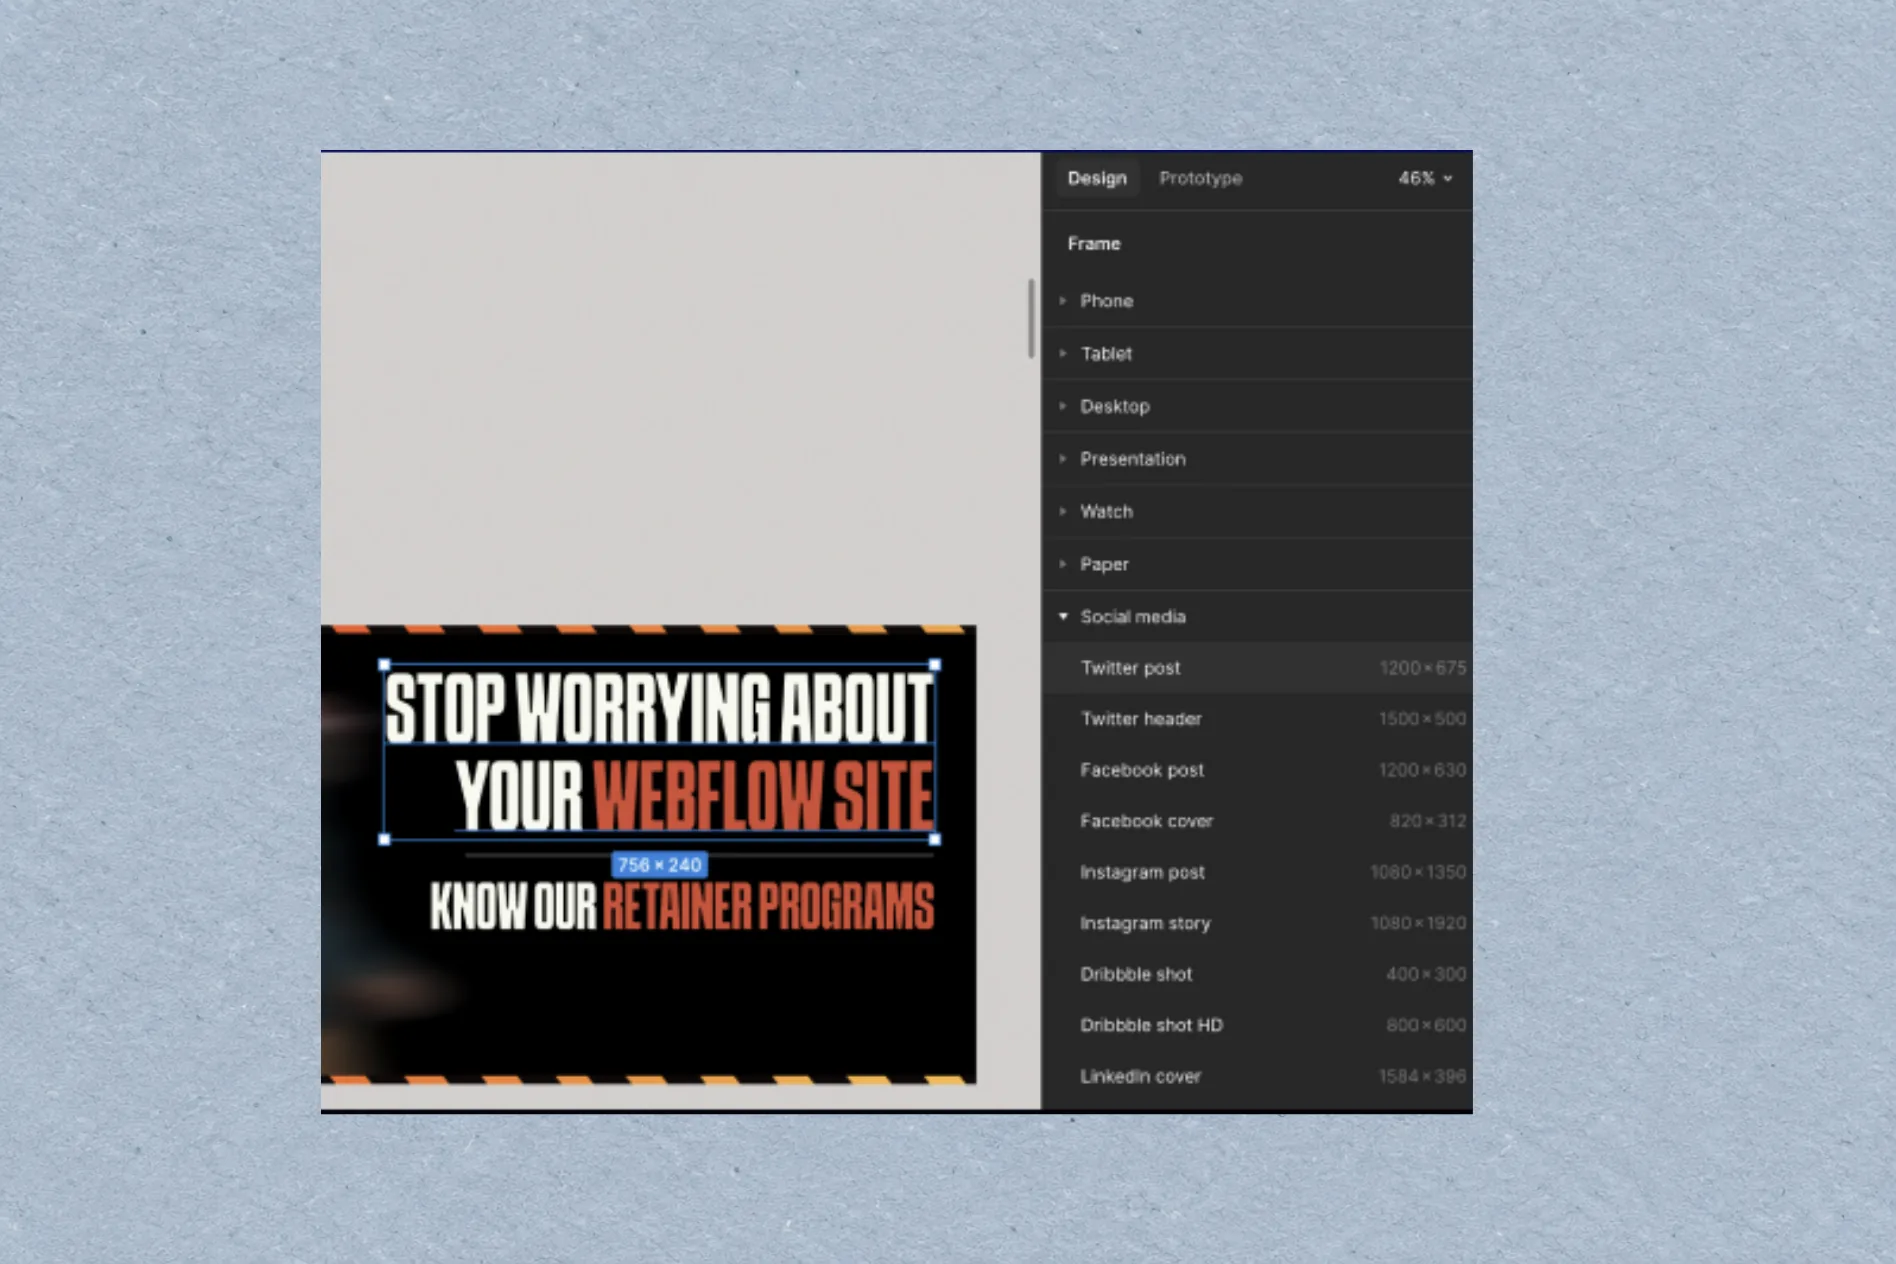Click the bottom-right selection handle

coord(935,840)
